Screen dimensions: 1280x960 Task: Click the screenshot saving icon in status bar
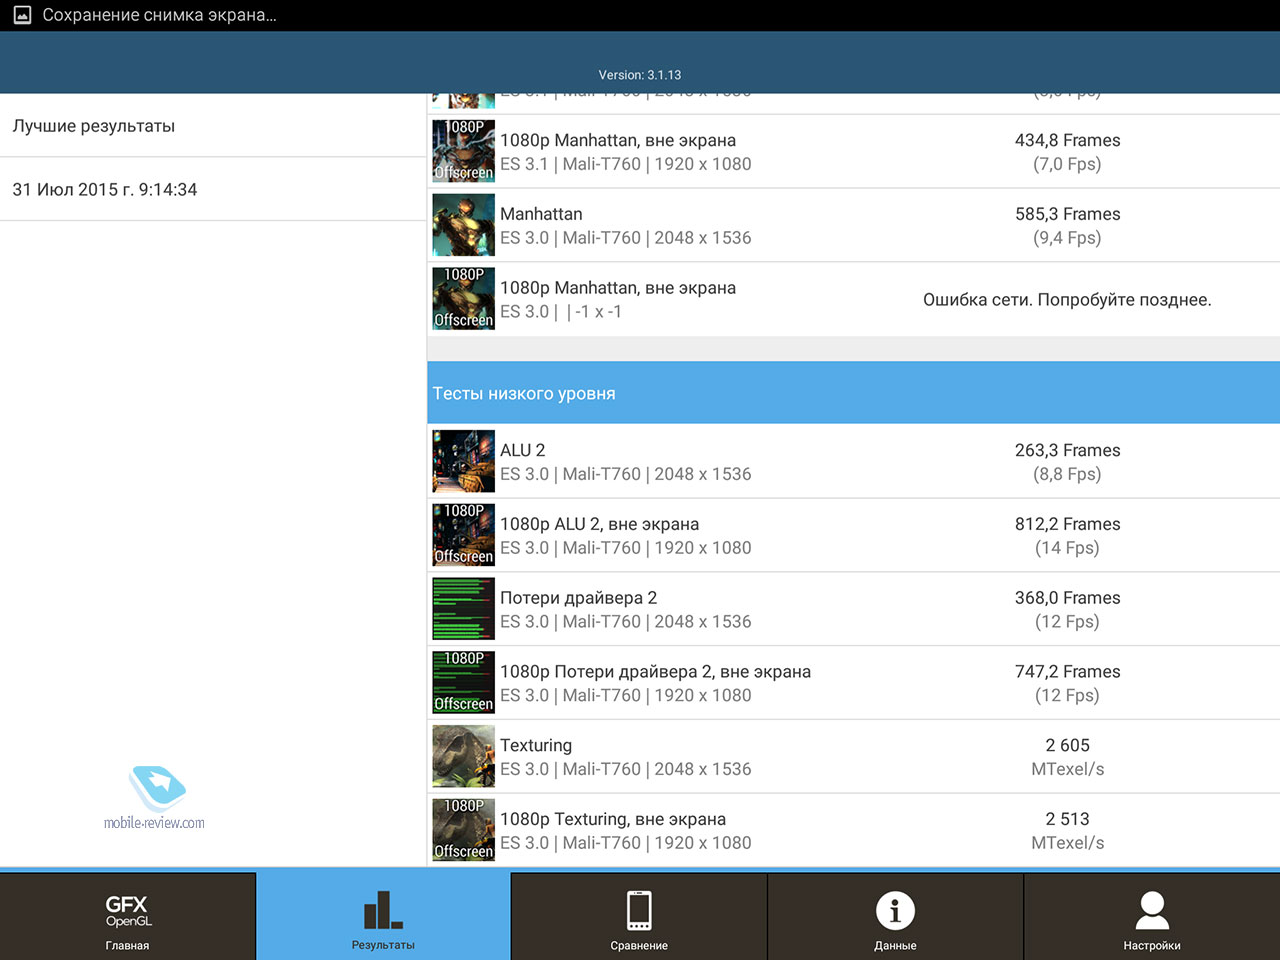(22, 15)
